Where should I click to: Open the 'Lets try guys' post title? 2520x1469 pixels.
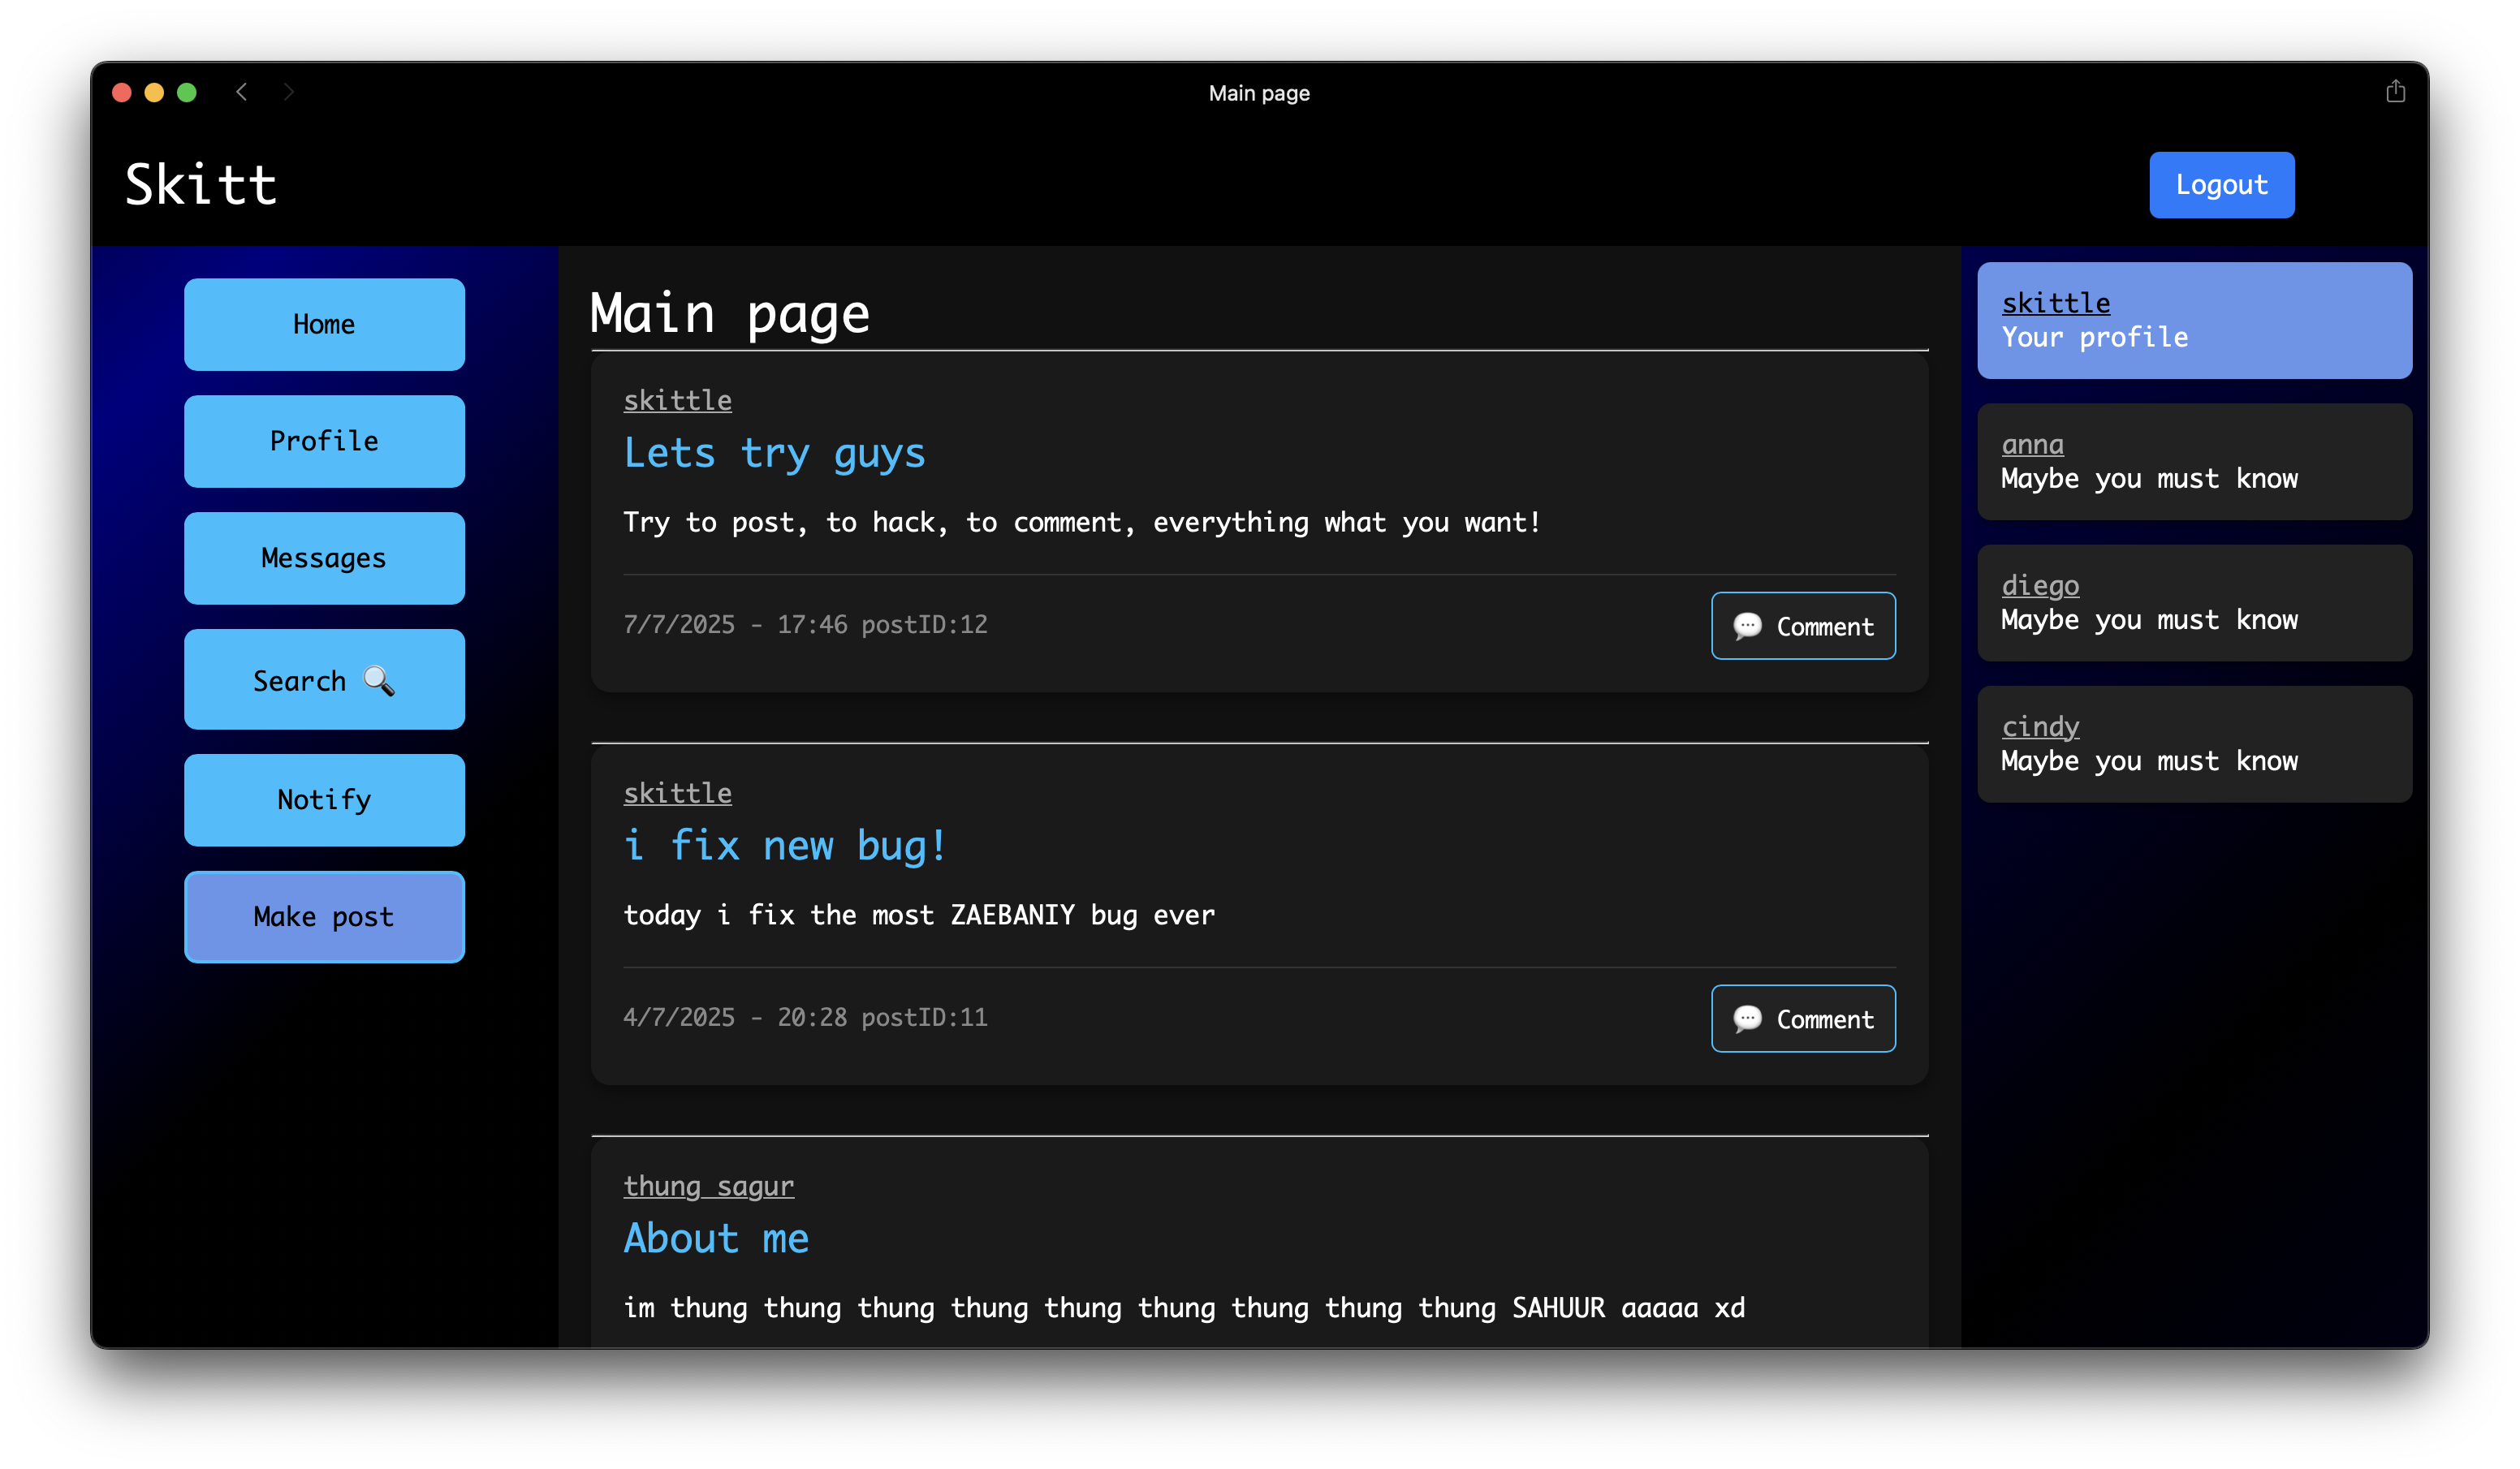click(x=774, y=453)
